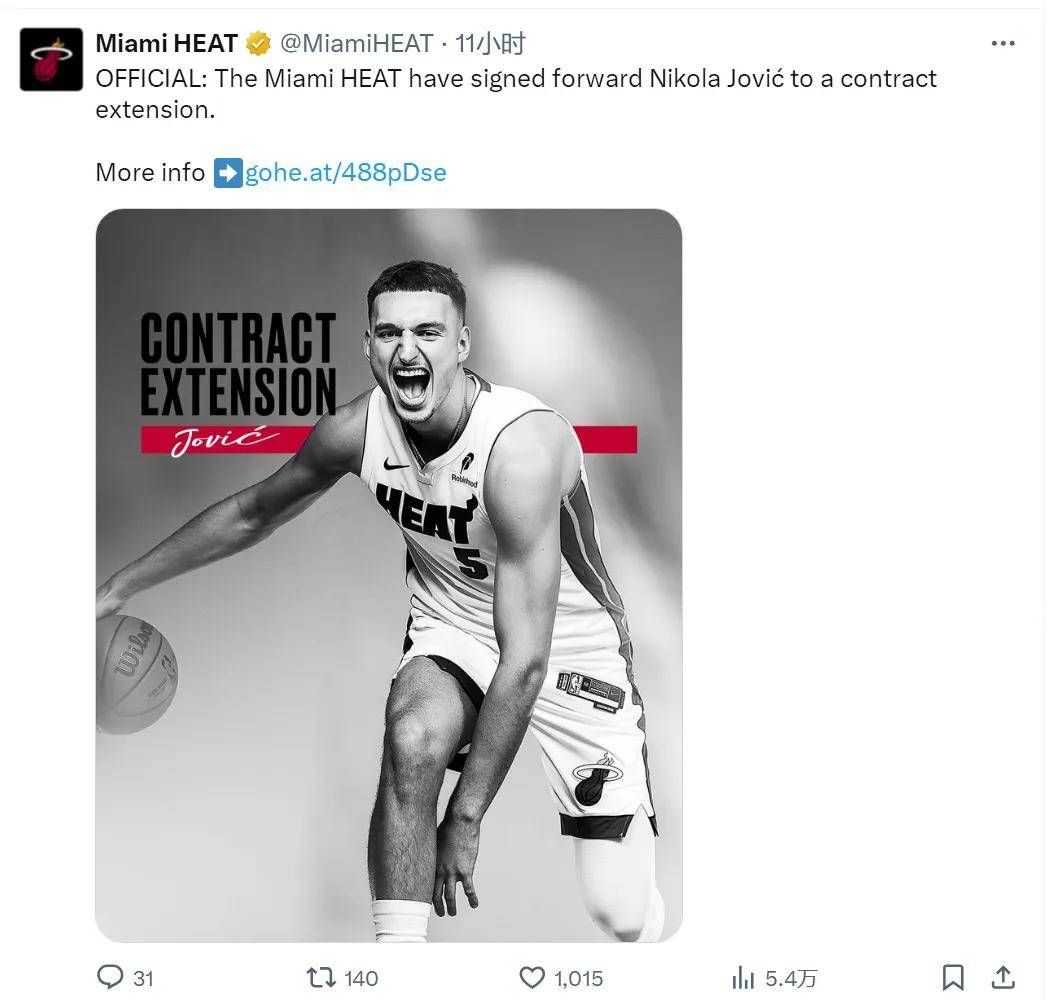Open the Miami HEAT profile avatar
Image resolution: width=1048 pixels, height=1000 pixels.
click(x=51, y=59)
